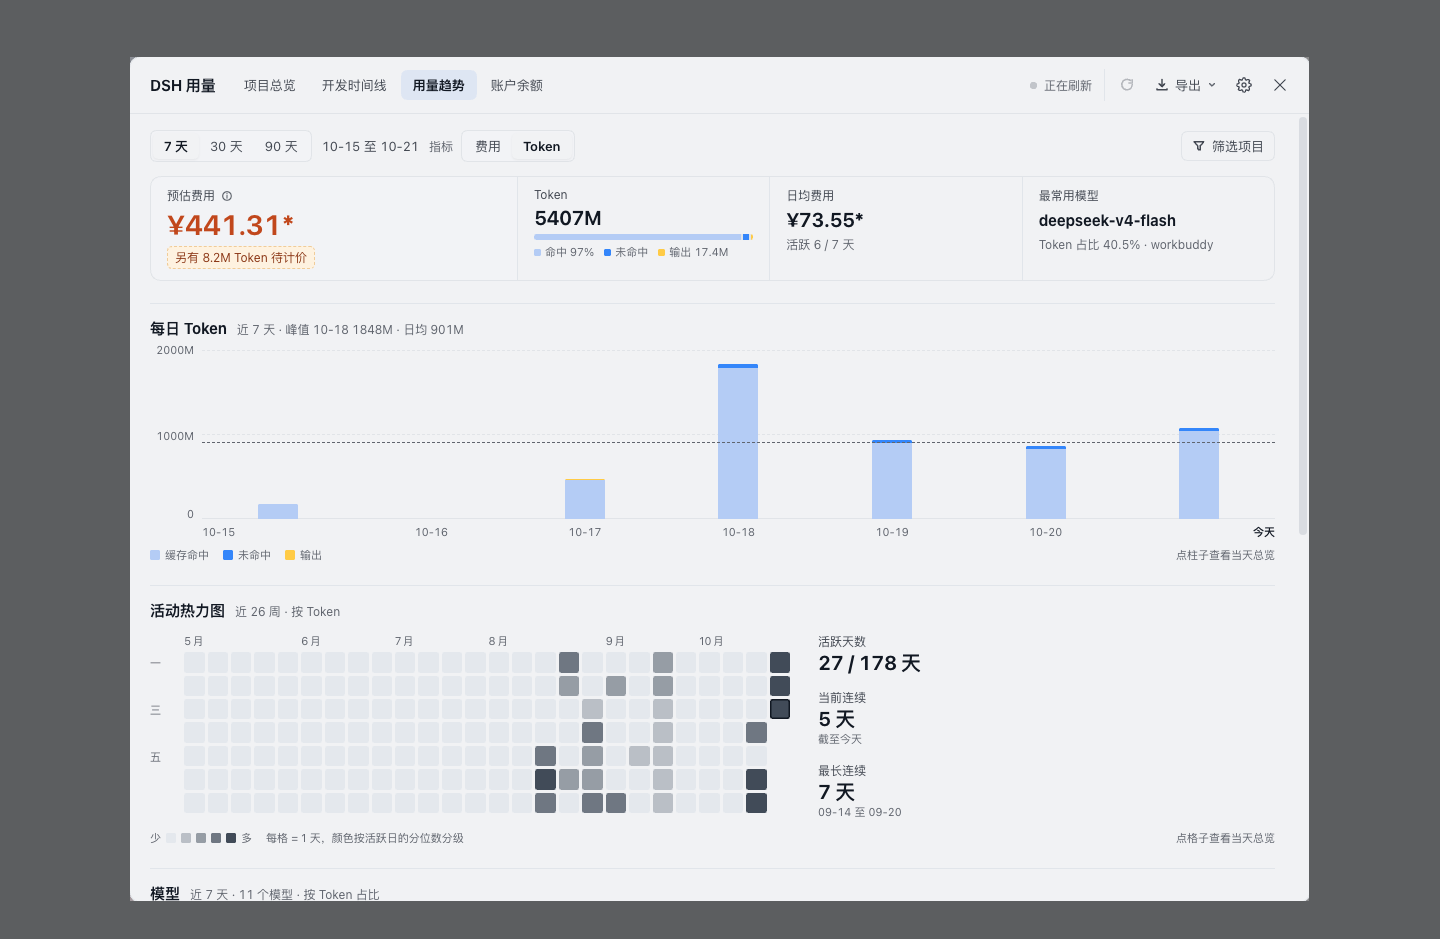Click the 10-18 peak bar
Viewport: 1440px width, 939px height.
tap(738, 441)
